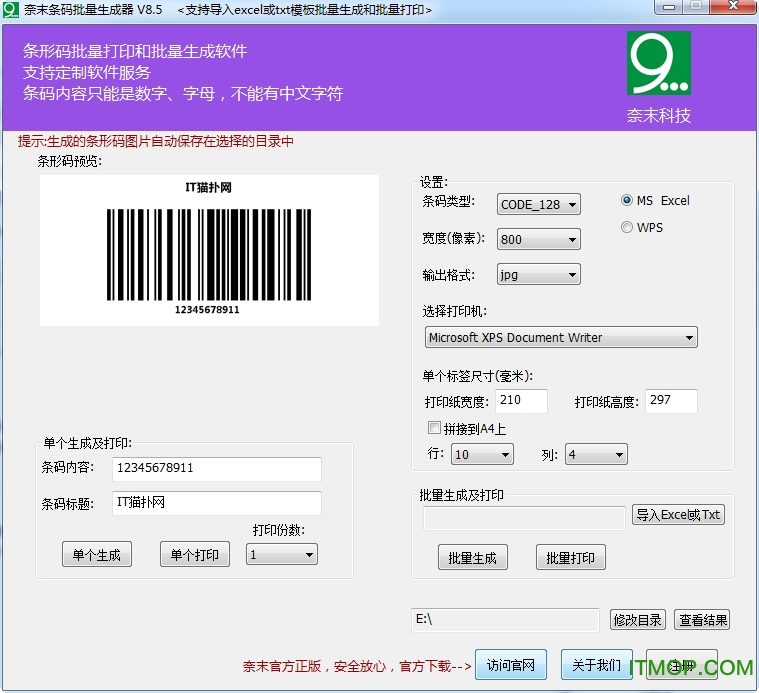The image size is (759, 693).
Task: Click the 批量打印 button
Action: [x=571, y=558]
